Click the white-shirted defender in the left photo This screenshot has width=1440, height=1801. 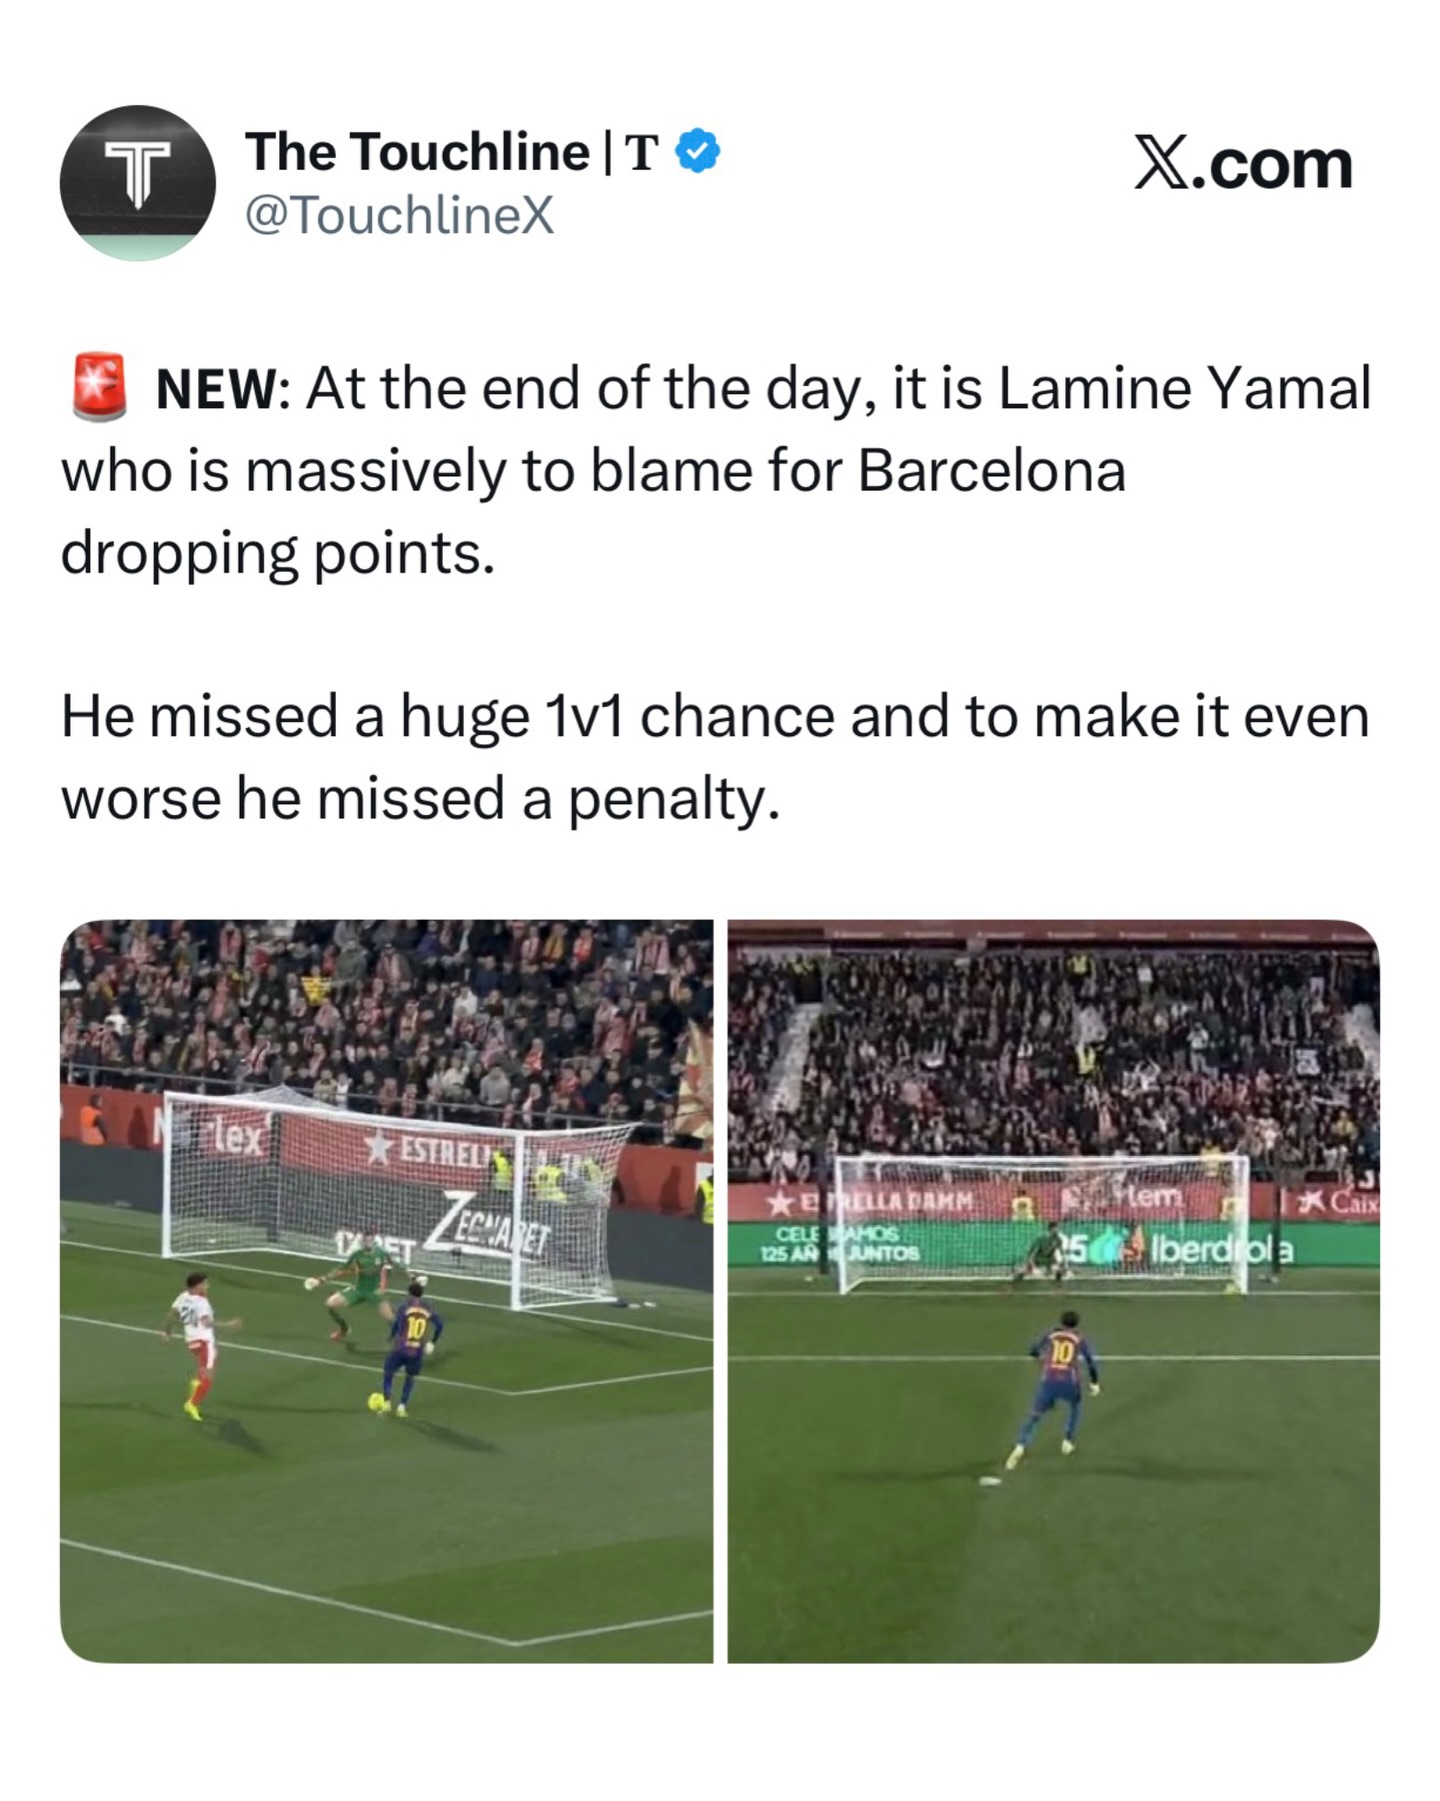pos(198,1345)
